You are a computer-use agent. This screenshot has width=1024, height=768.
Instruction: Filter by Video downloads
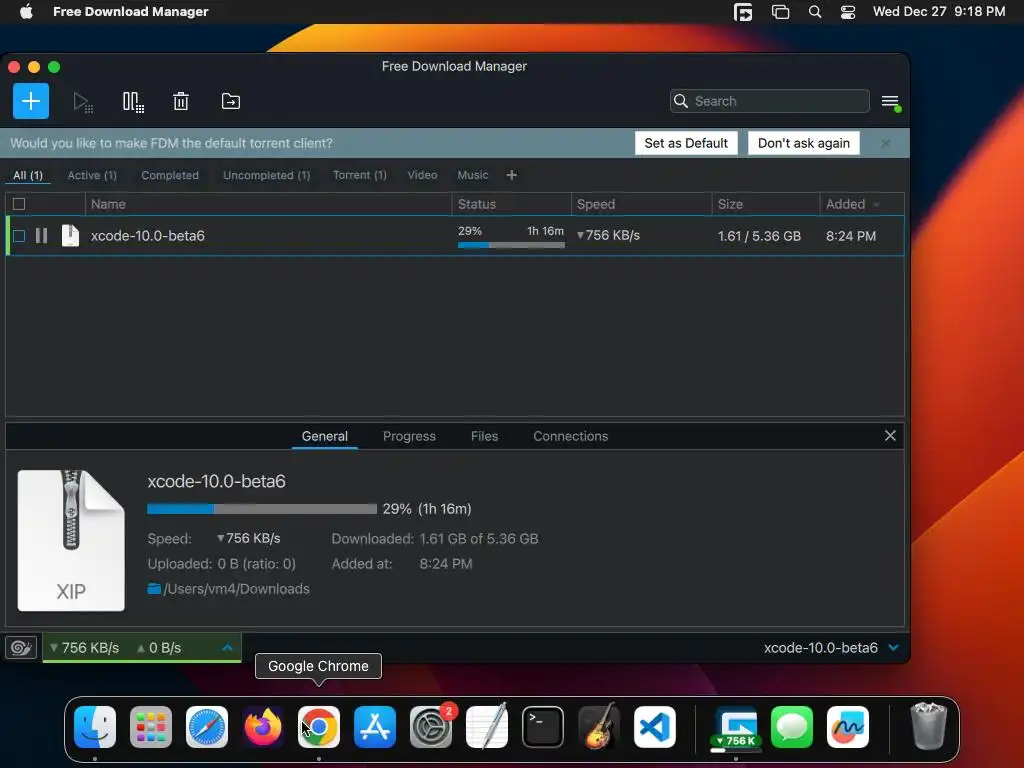423,175
